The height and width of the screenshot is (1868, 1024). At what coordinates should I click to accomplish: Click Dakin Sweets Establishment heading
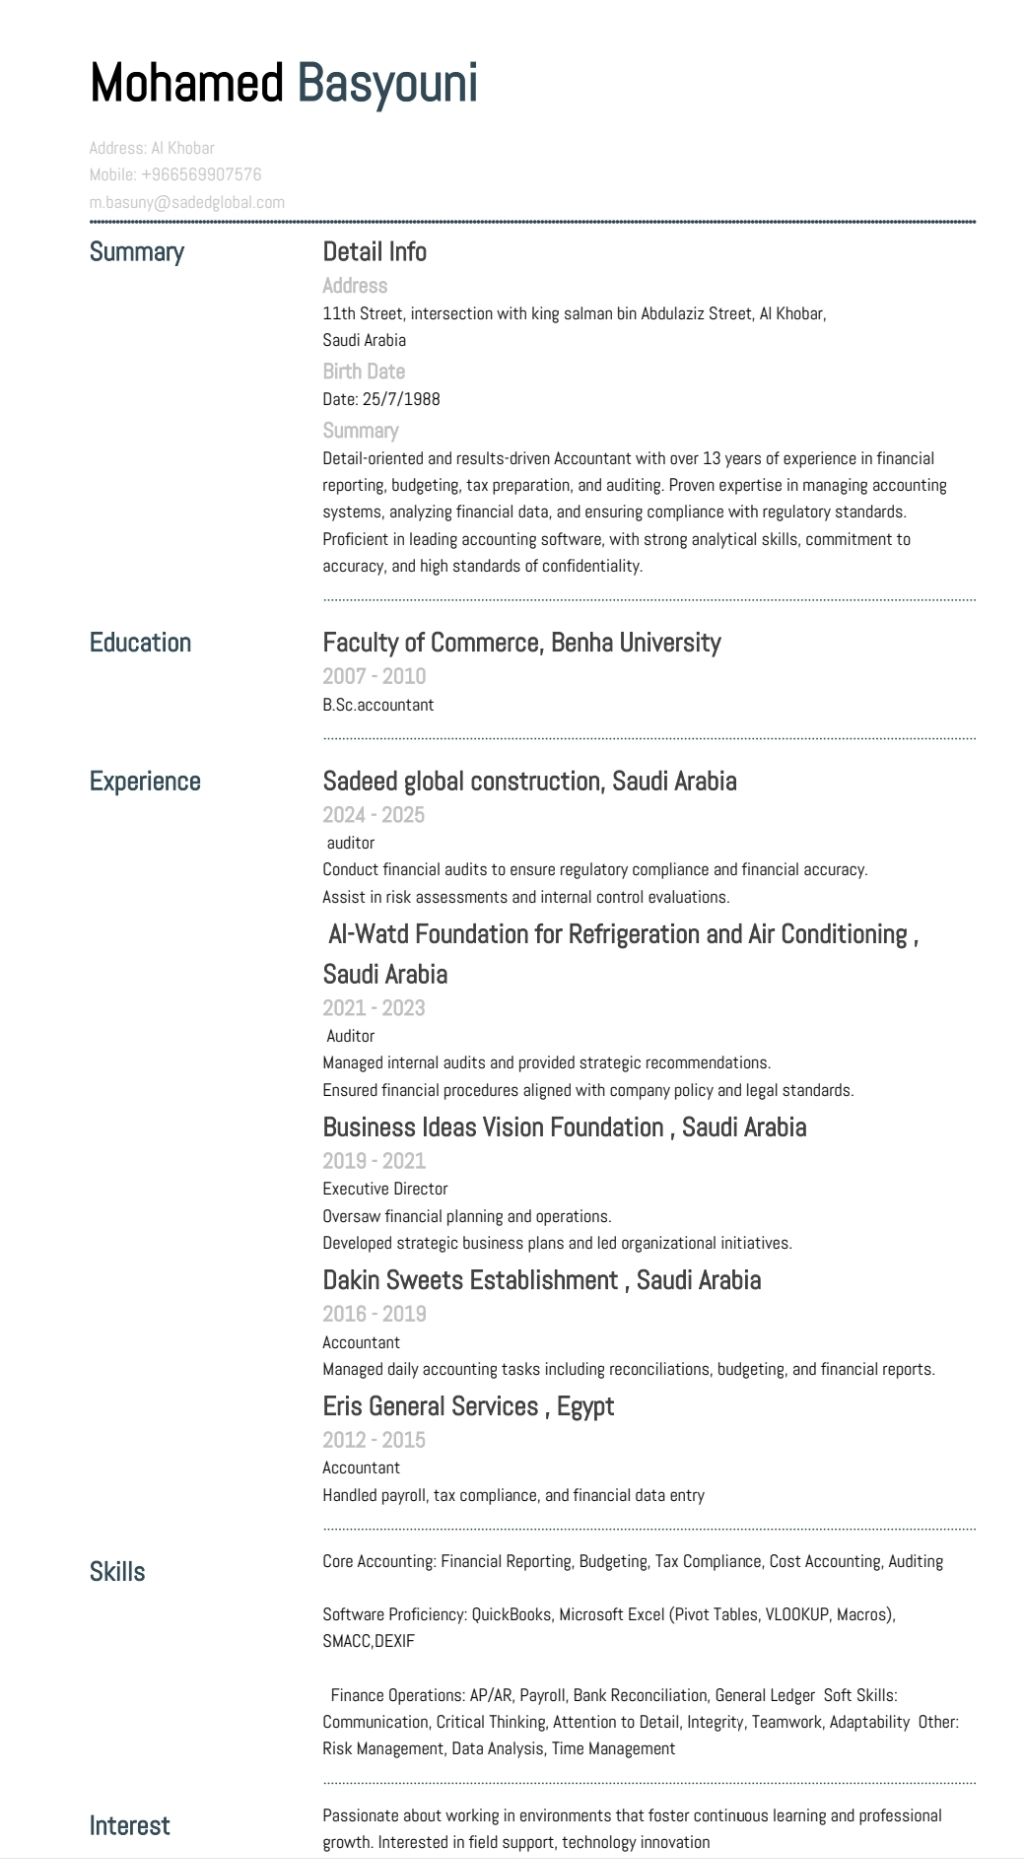click(x=541, y=1280)
